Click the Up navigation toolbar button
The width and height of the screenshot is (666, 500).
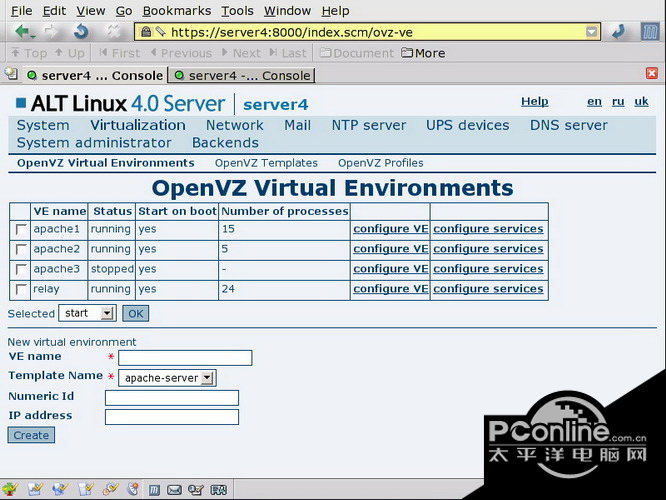click(x=70, y=53)
